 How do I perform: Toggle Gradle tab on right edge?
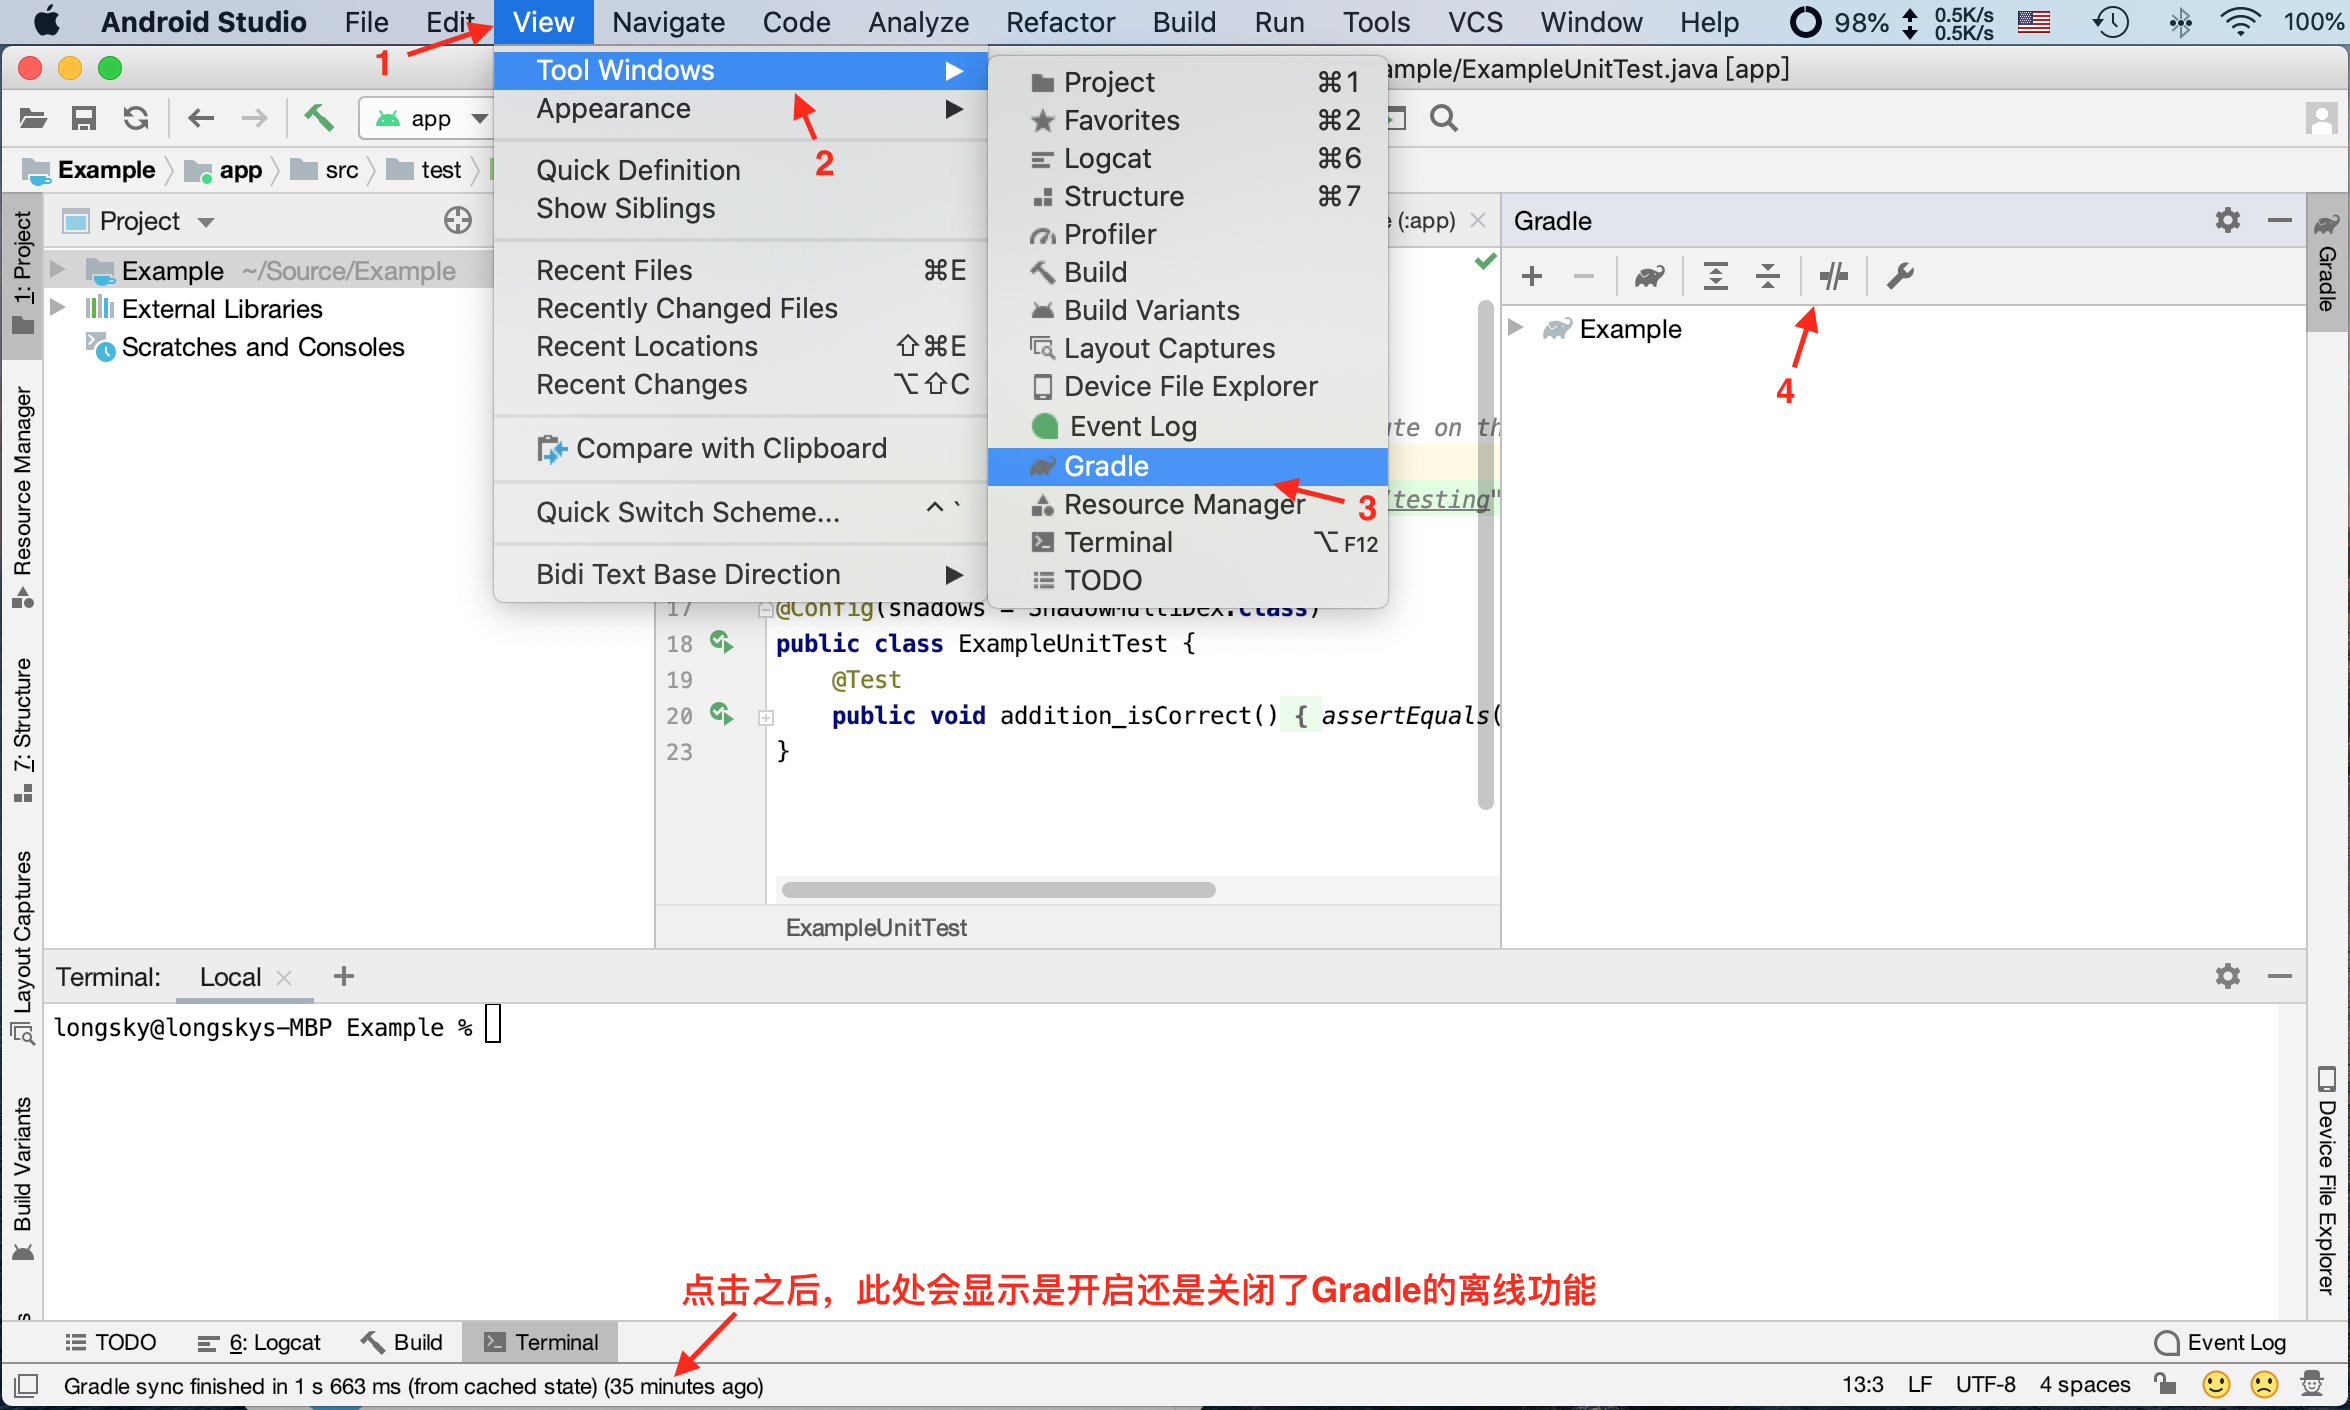[x=2328, y=263]
